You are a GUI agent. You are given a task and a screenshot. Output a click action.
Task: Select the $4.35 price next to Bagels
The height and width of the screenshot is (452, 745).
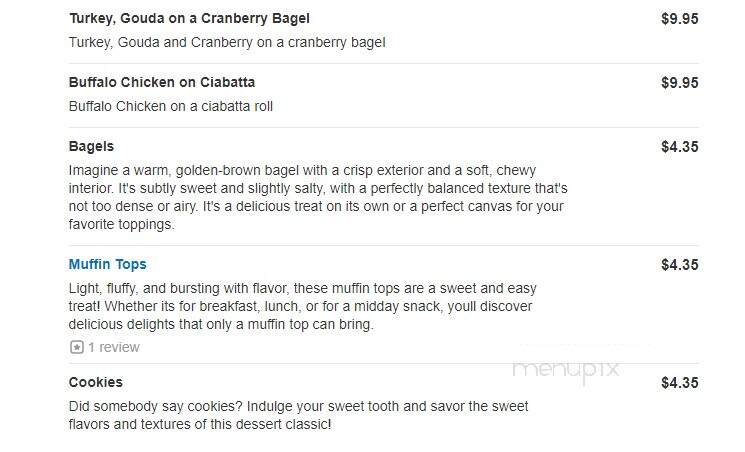point(679,147)
